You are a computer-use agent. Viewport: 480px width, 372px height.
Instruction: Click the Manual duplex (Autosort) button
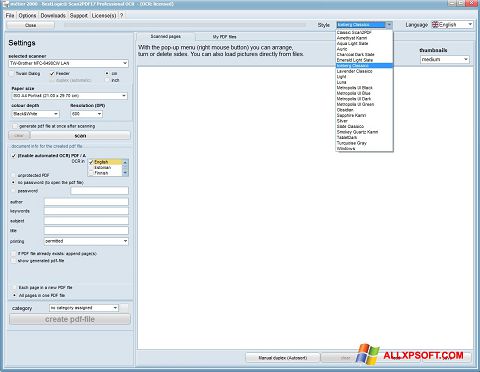coord(283,358)
